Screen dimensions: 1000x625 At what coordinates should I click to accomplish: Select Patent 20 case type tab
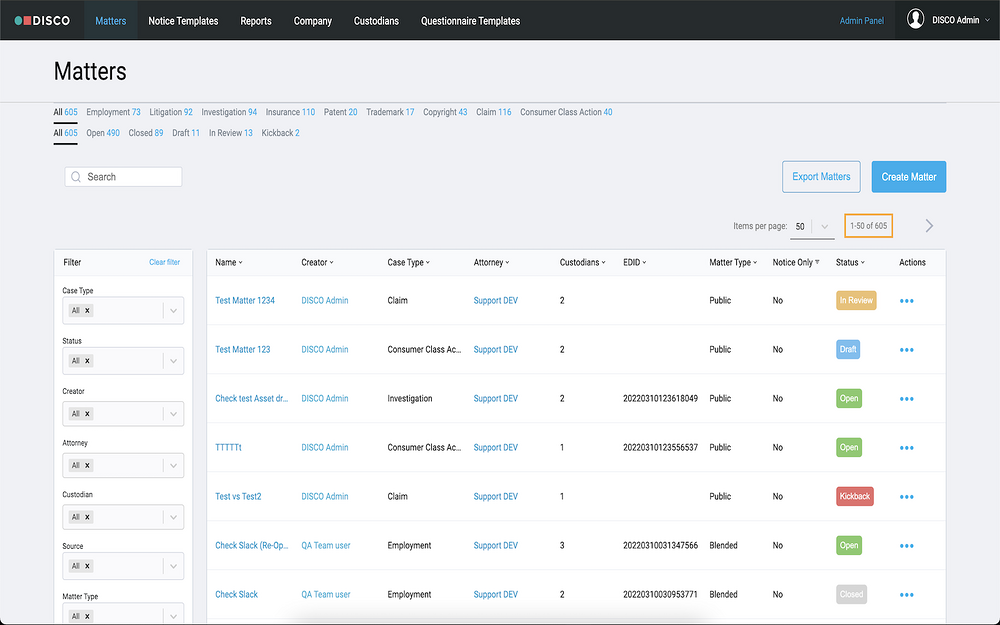click(341, 112)
